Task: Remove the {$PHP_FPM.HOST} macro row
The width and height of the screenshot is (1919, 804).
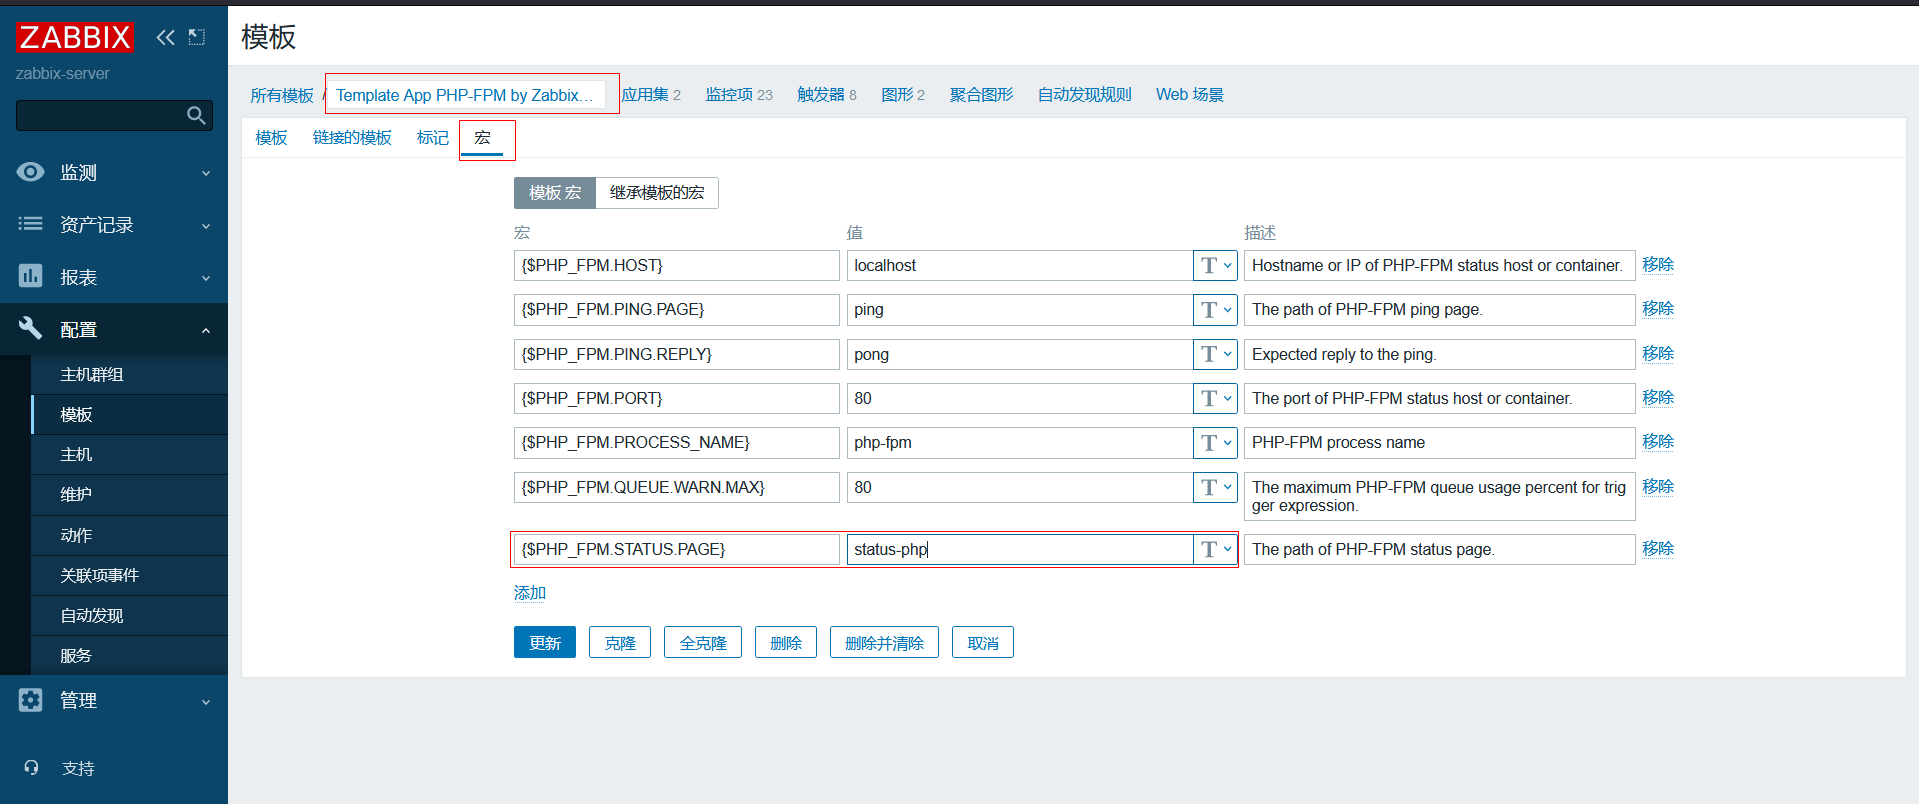Action: coord(1658,264)
